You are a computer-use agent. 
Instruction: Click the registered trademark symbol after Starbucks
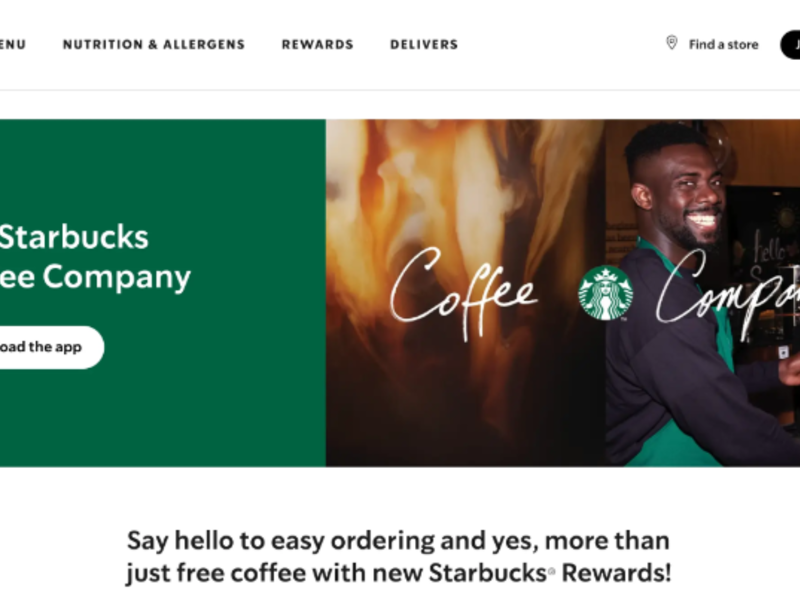552,572
